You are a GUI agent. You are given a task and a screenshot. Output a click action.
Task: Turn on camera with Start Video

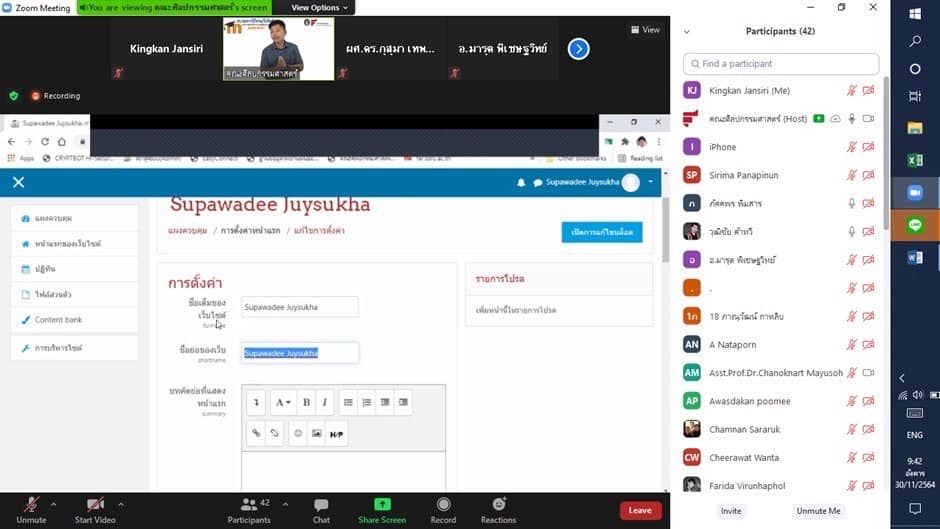click(x=95, y=509)
